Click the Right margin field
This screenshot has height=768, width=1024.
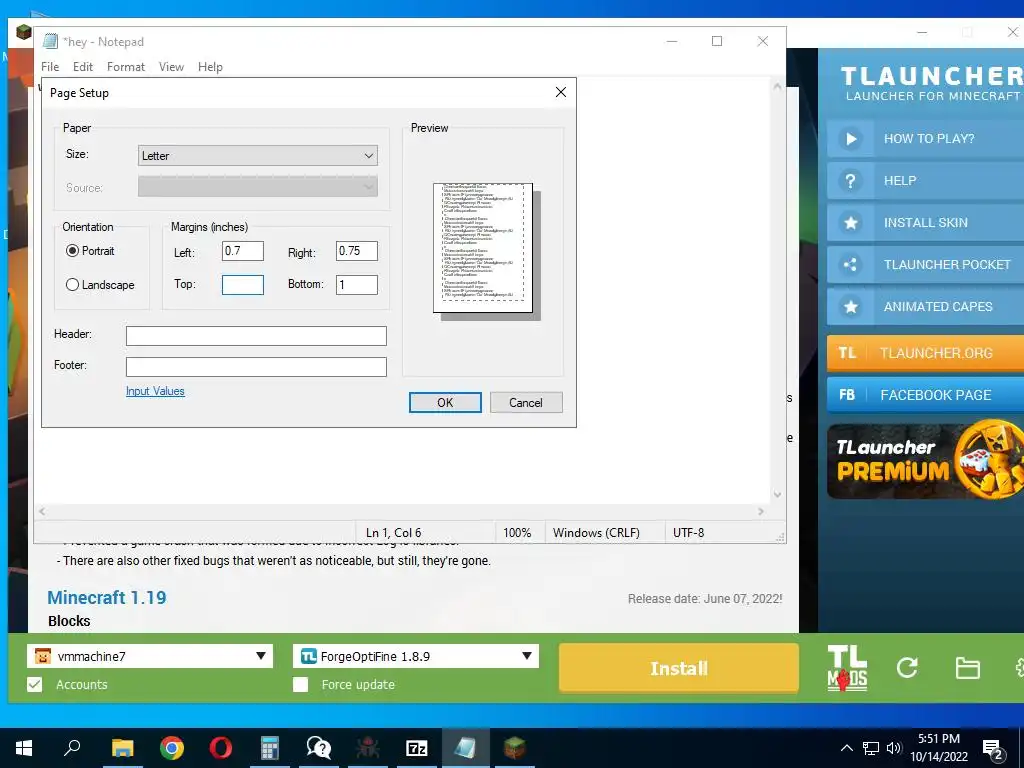pos(357,251)
